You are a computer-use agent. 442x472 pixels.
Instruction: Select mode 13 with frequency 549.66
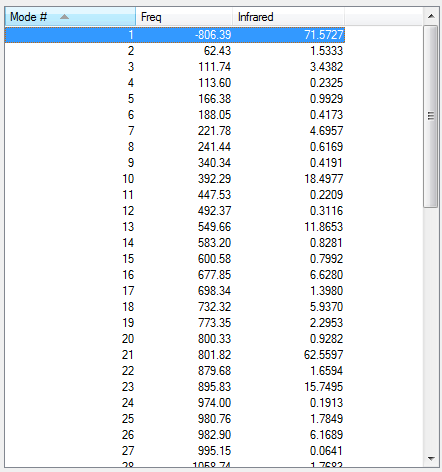point(175,227)
